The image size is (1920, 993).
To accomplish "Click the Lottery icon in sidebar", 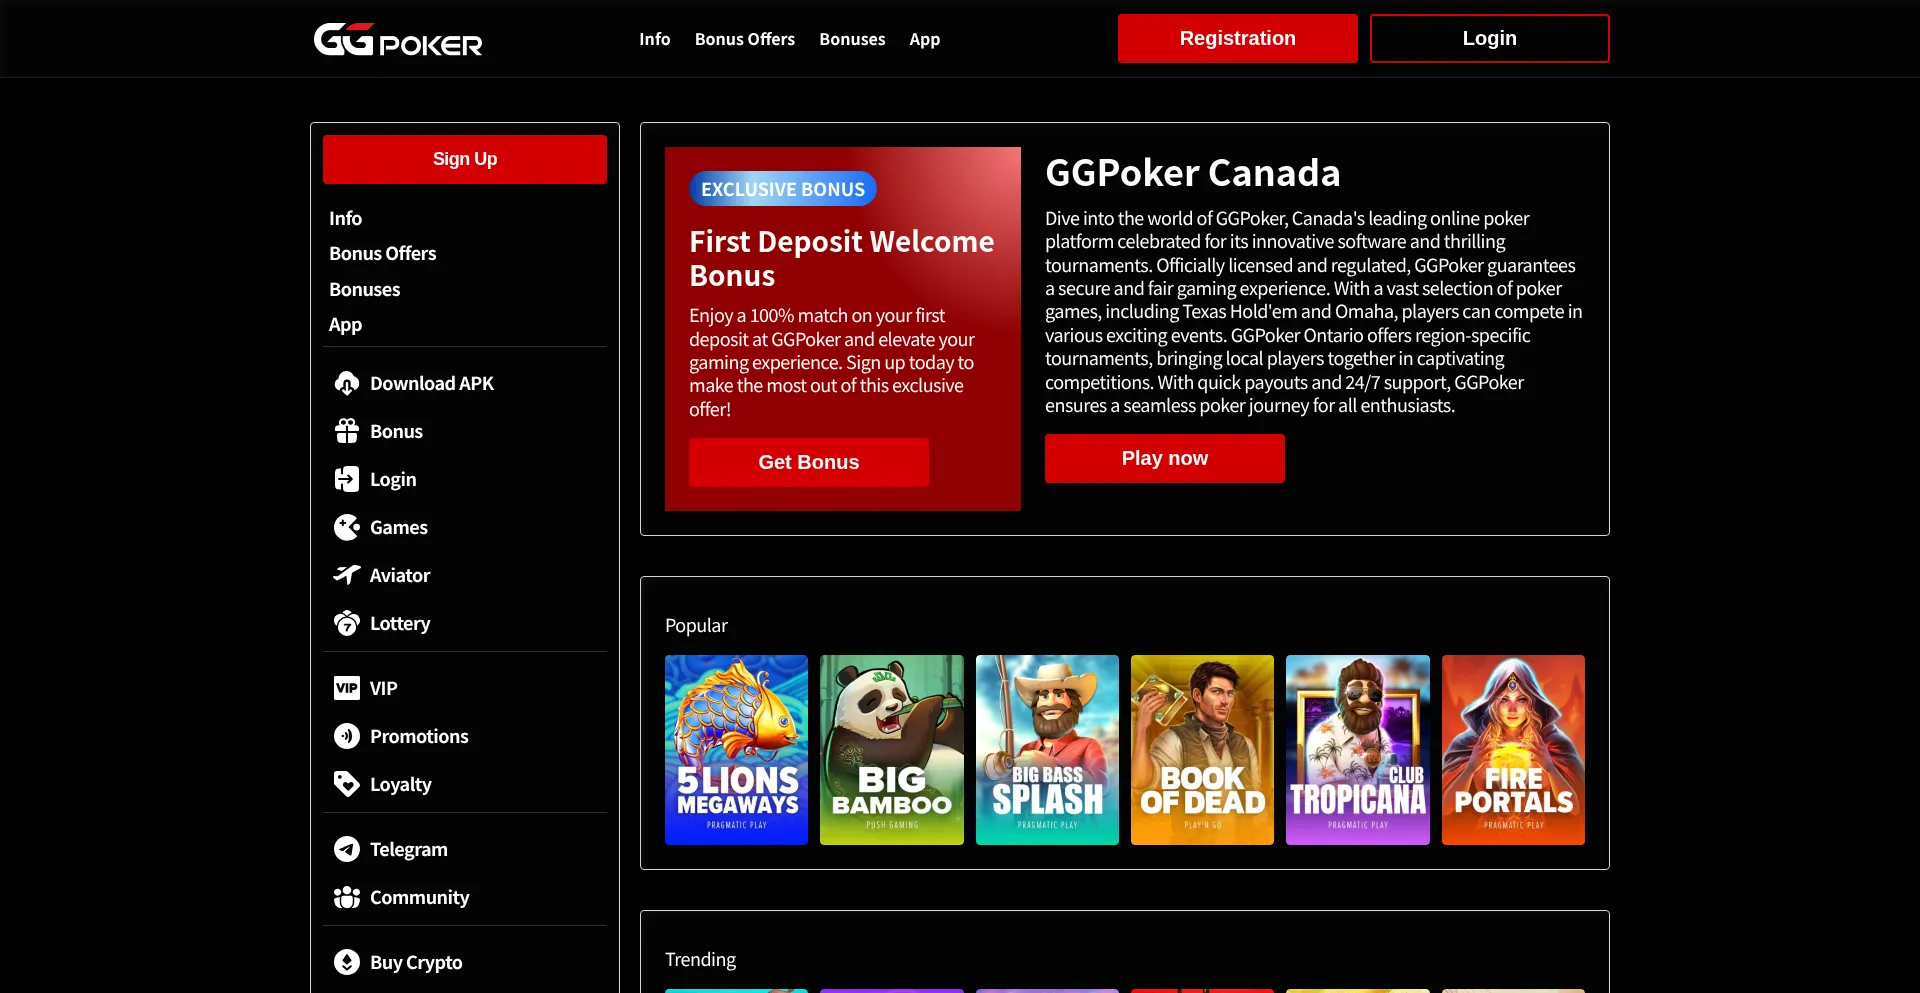I will (x=347, y=623).
